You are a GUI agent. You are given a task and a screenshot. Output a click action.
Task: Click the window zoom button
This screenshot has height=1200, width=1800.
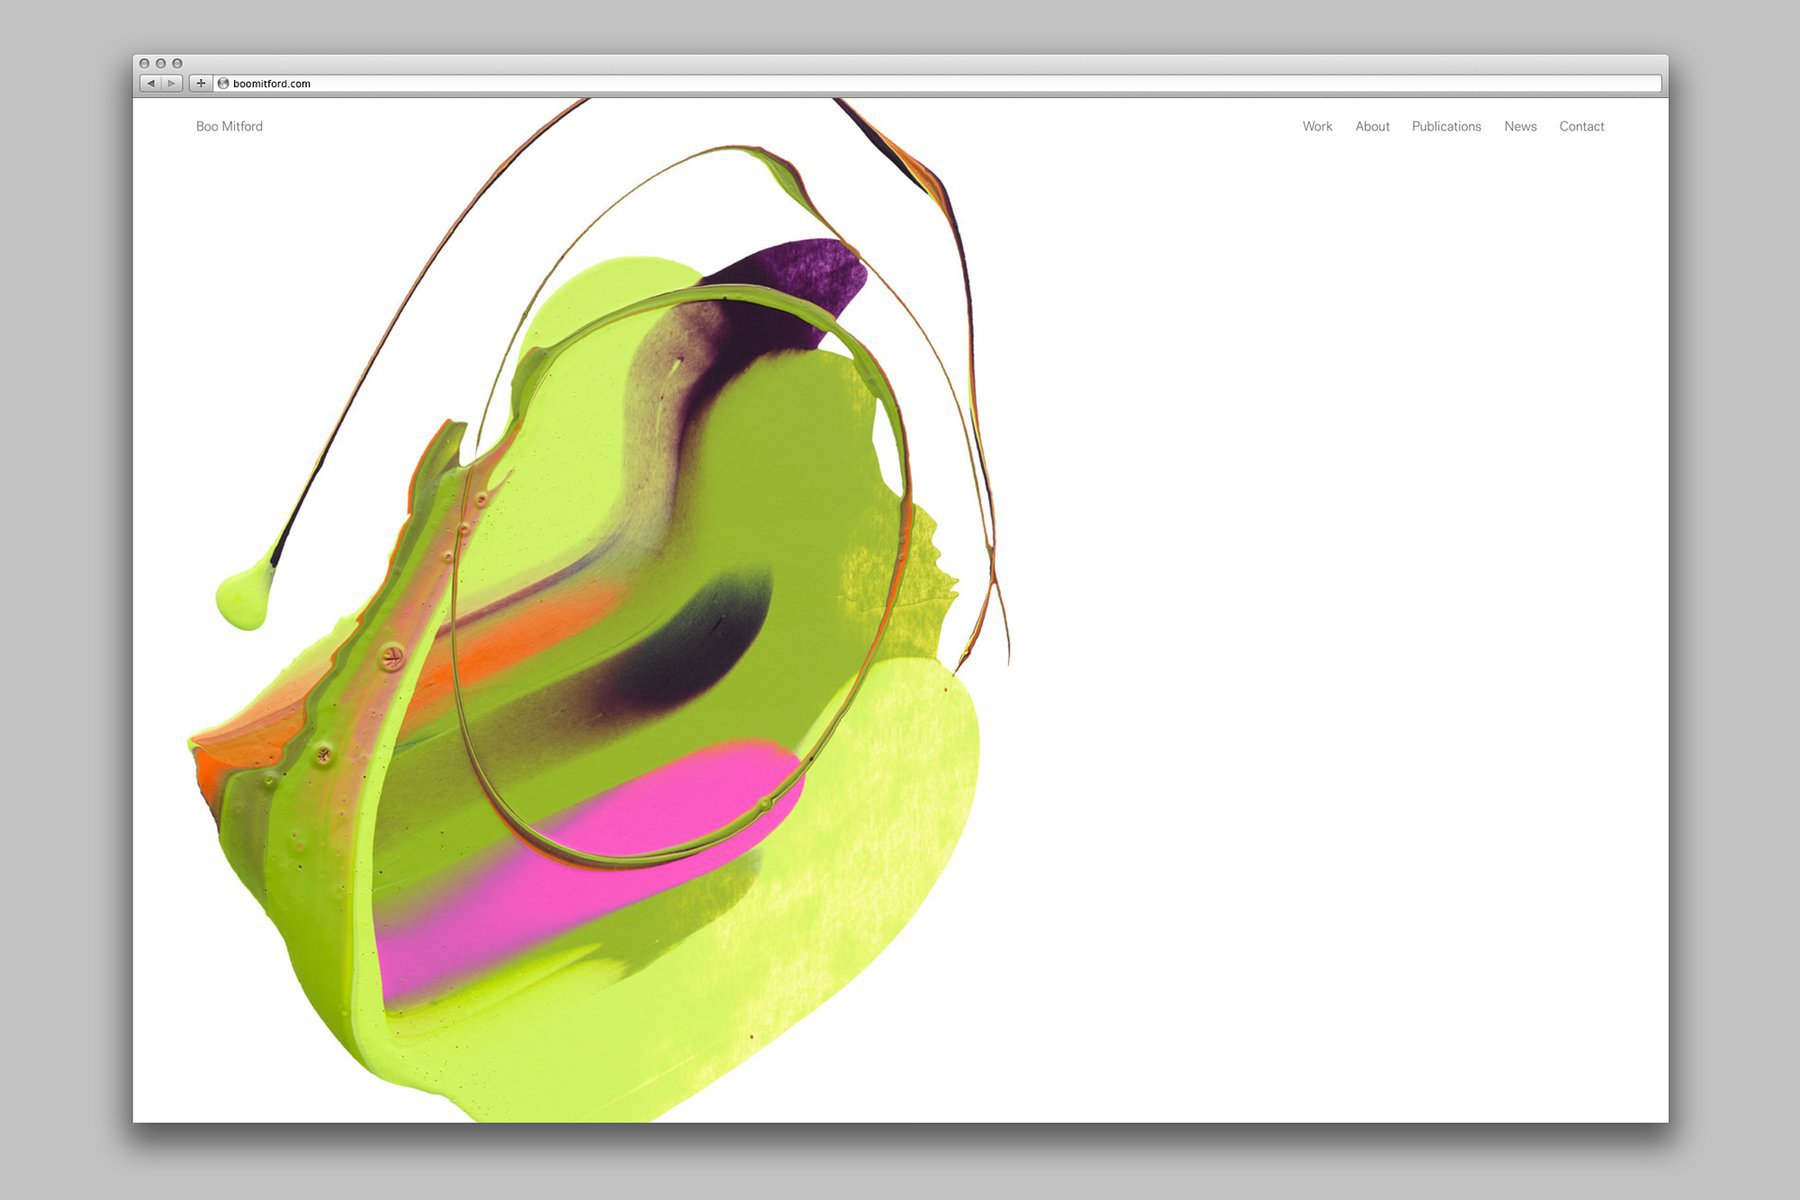pos(177,63)
